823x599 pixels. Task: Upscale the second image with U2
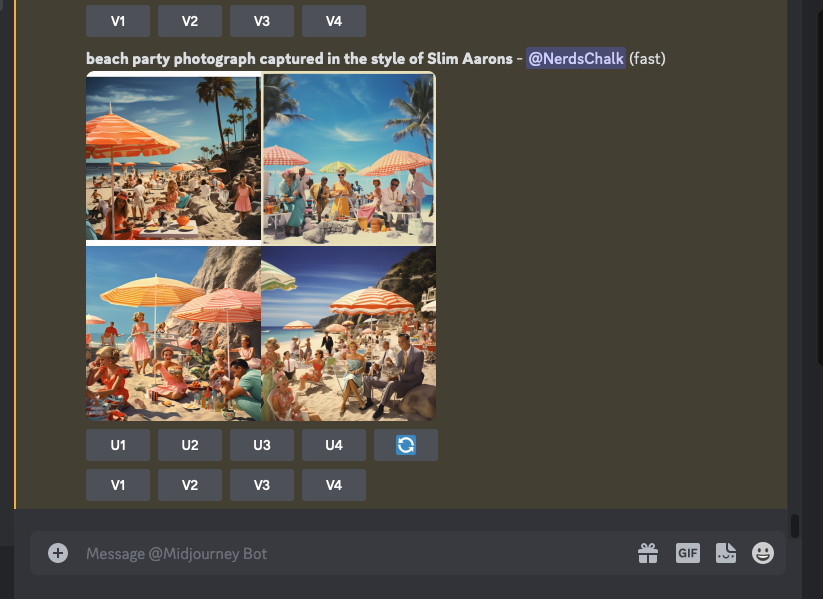190,445
